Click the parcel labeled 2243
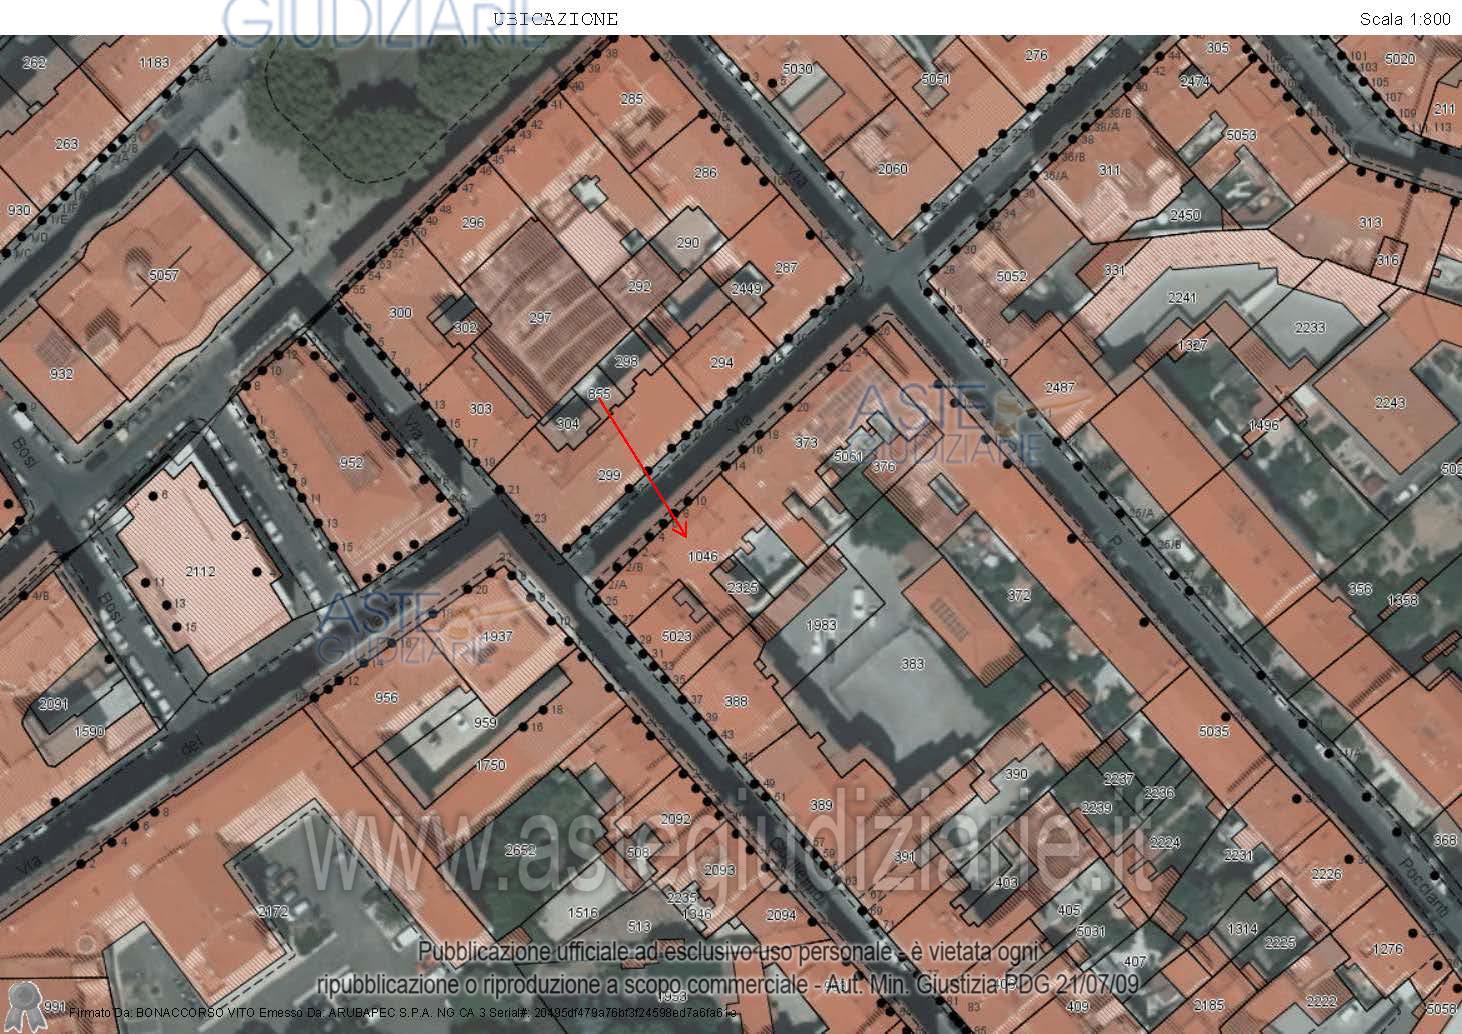This screenshot has width=1462, height=1034. click(1390, 402)
